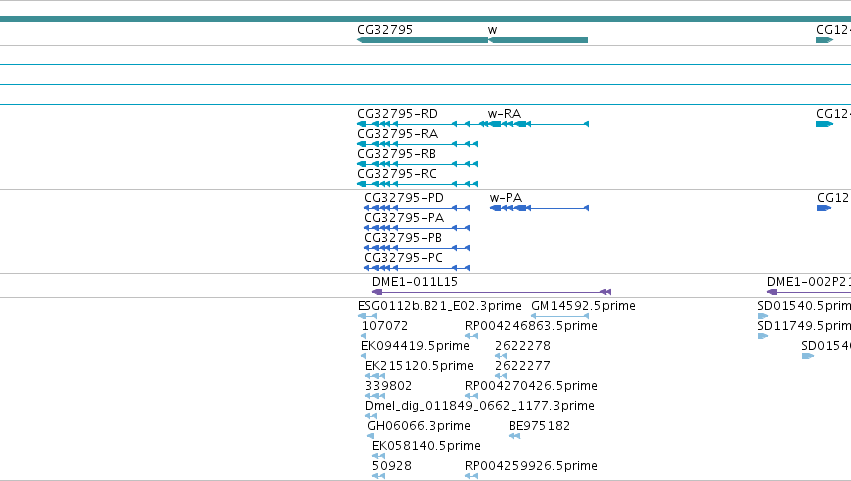Screen dimensions: 851x481
Task: Select the CG32795-PA protein label
Action: tap(404, 218)
